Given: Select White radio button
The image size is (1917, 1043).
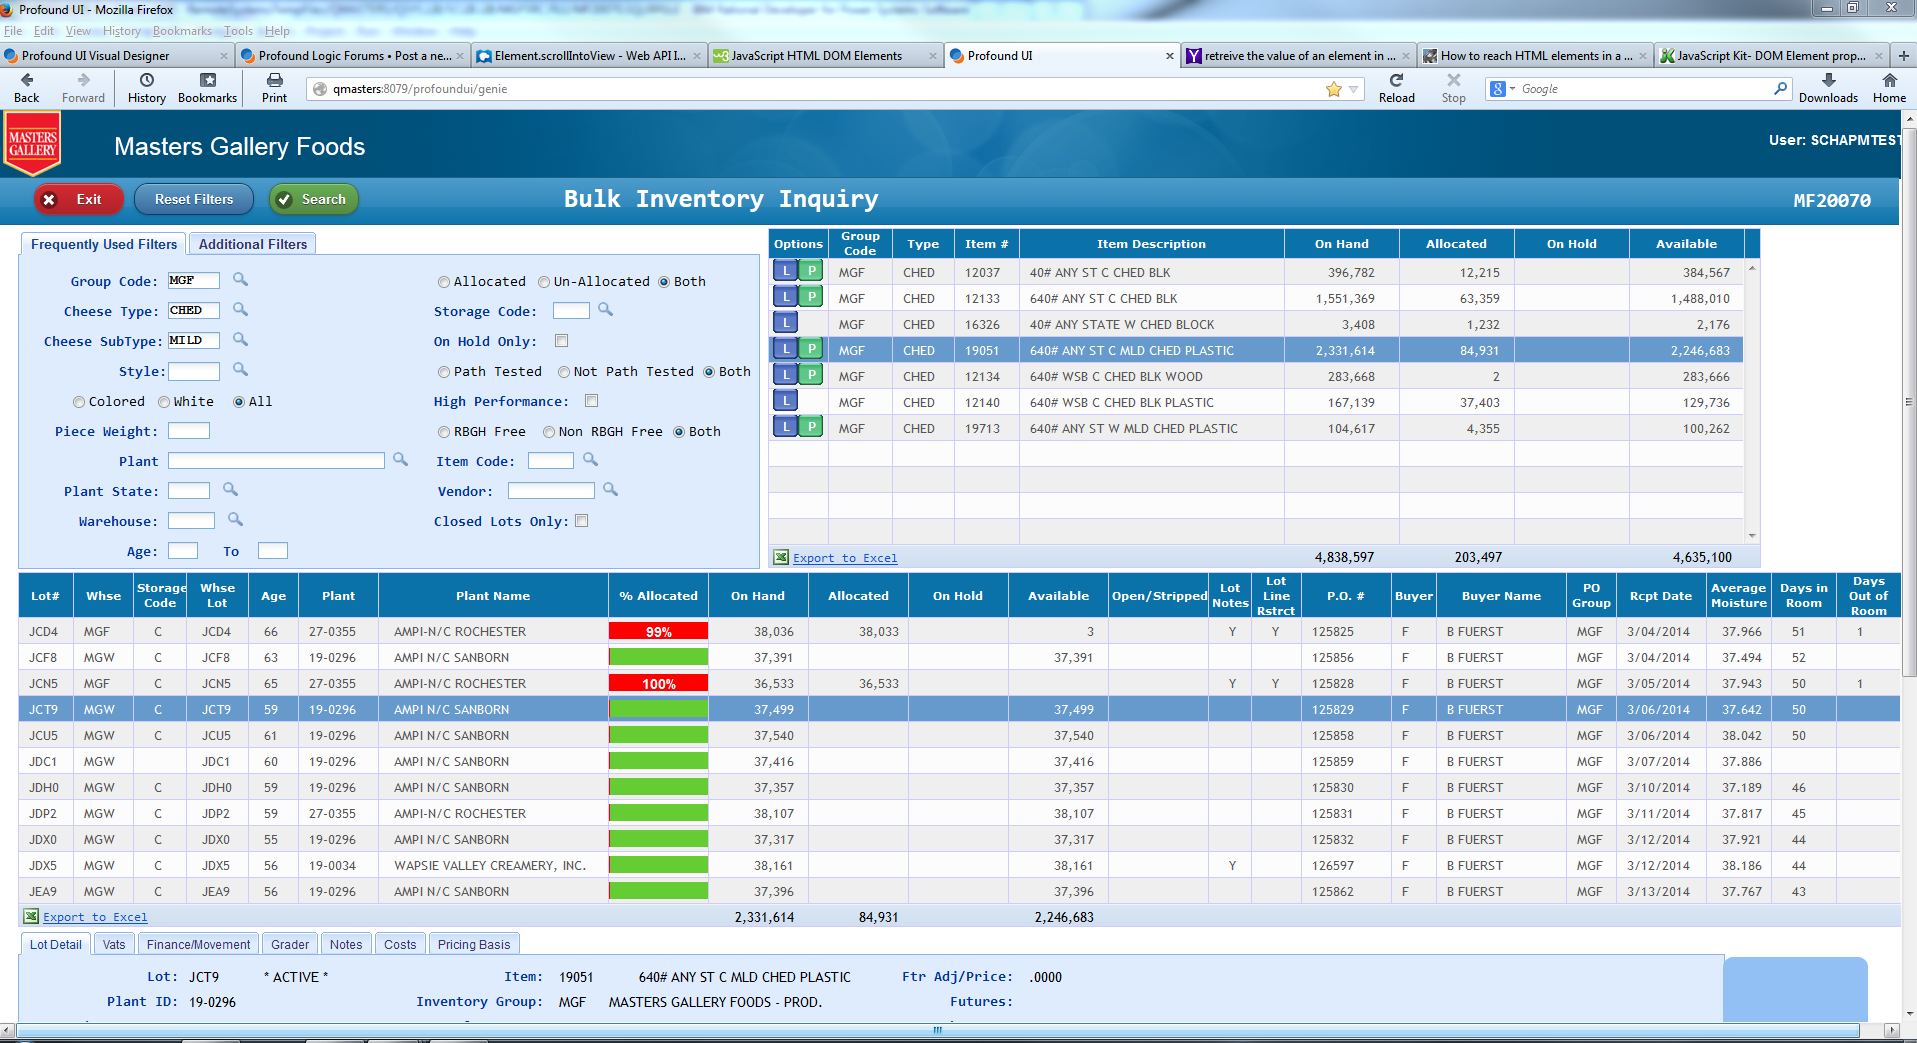Looking at the screenshot, I should pos(164,402).
